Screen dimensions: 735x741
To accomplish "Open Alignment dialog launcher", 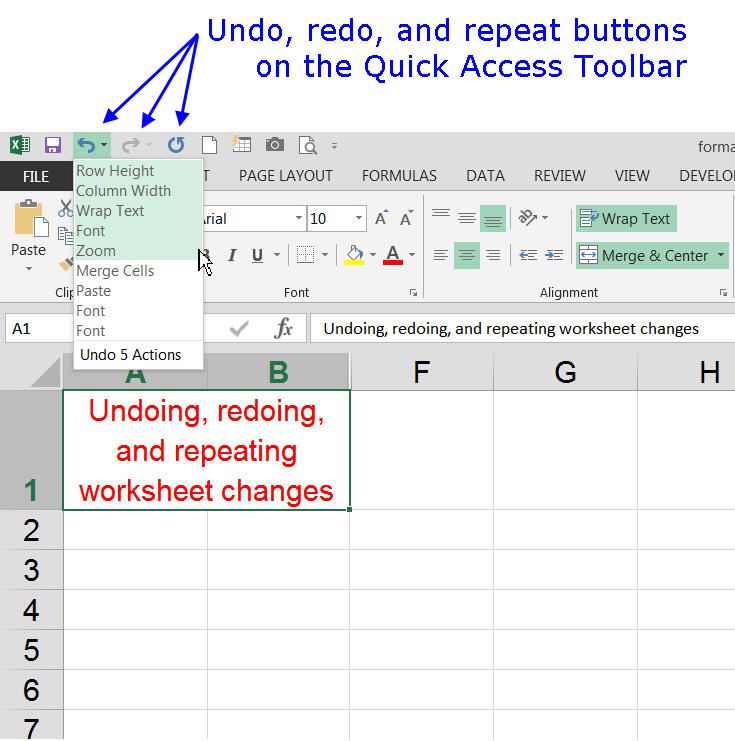I will point(723,293).
